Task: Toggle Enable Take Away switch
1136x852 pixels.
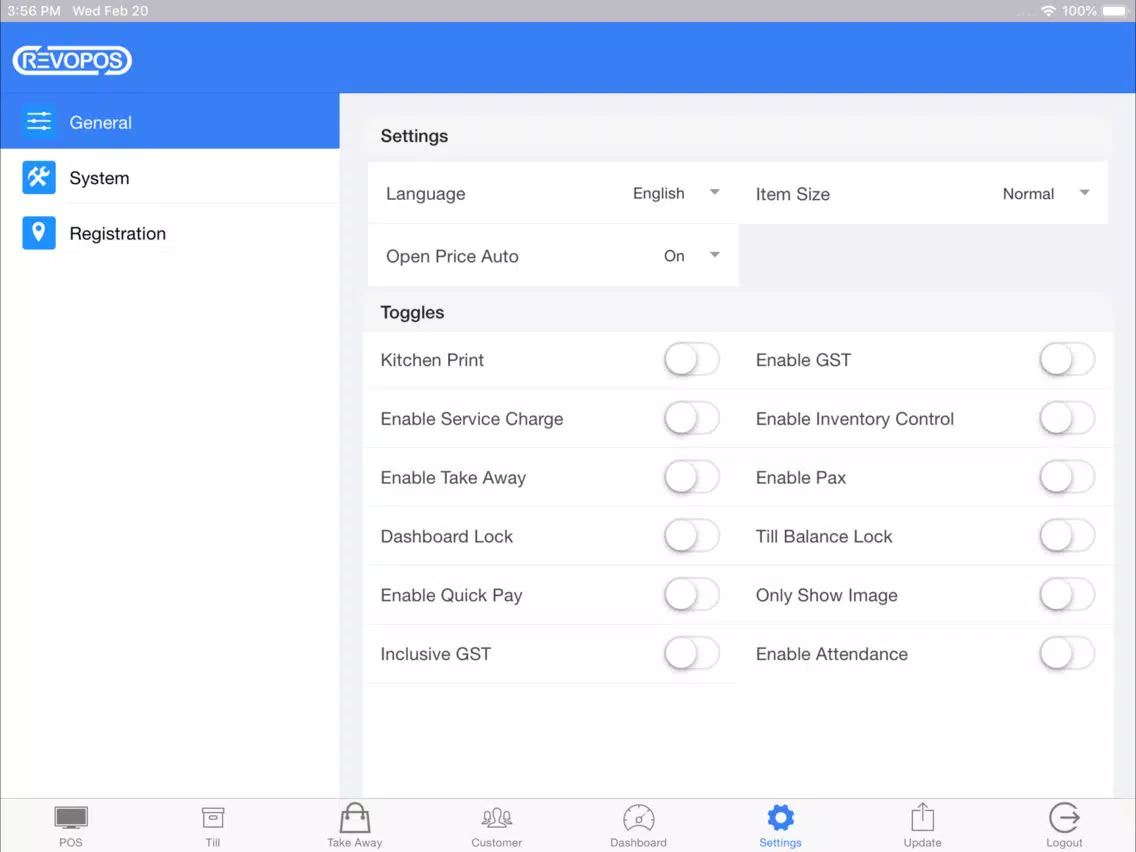Action: click(691, 477)
